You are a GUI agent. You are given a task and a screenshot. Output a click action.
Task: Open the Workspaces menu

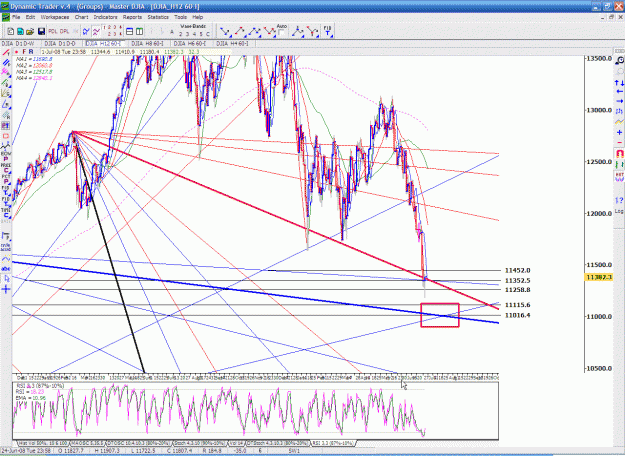click(x=55, y=17)
